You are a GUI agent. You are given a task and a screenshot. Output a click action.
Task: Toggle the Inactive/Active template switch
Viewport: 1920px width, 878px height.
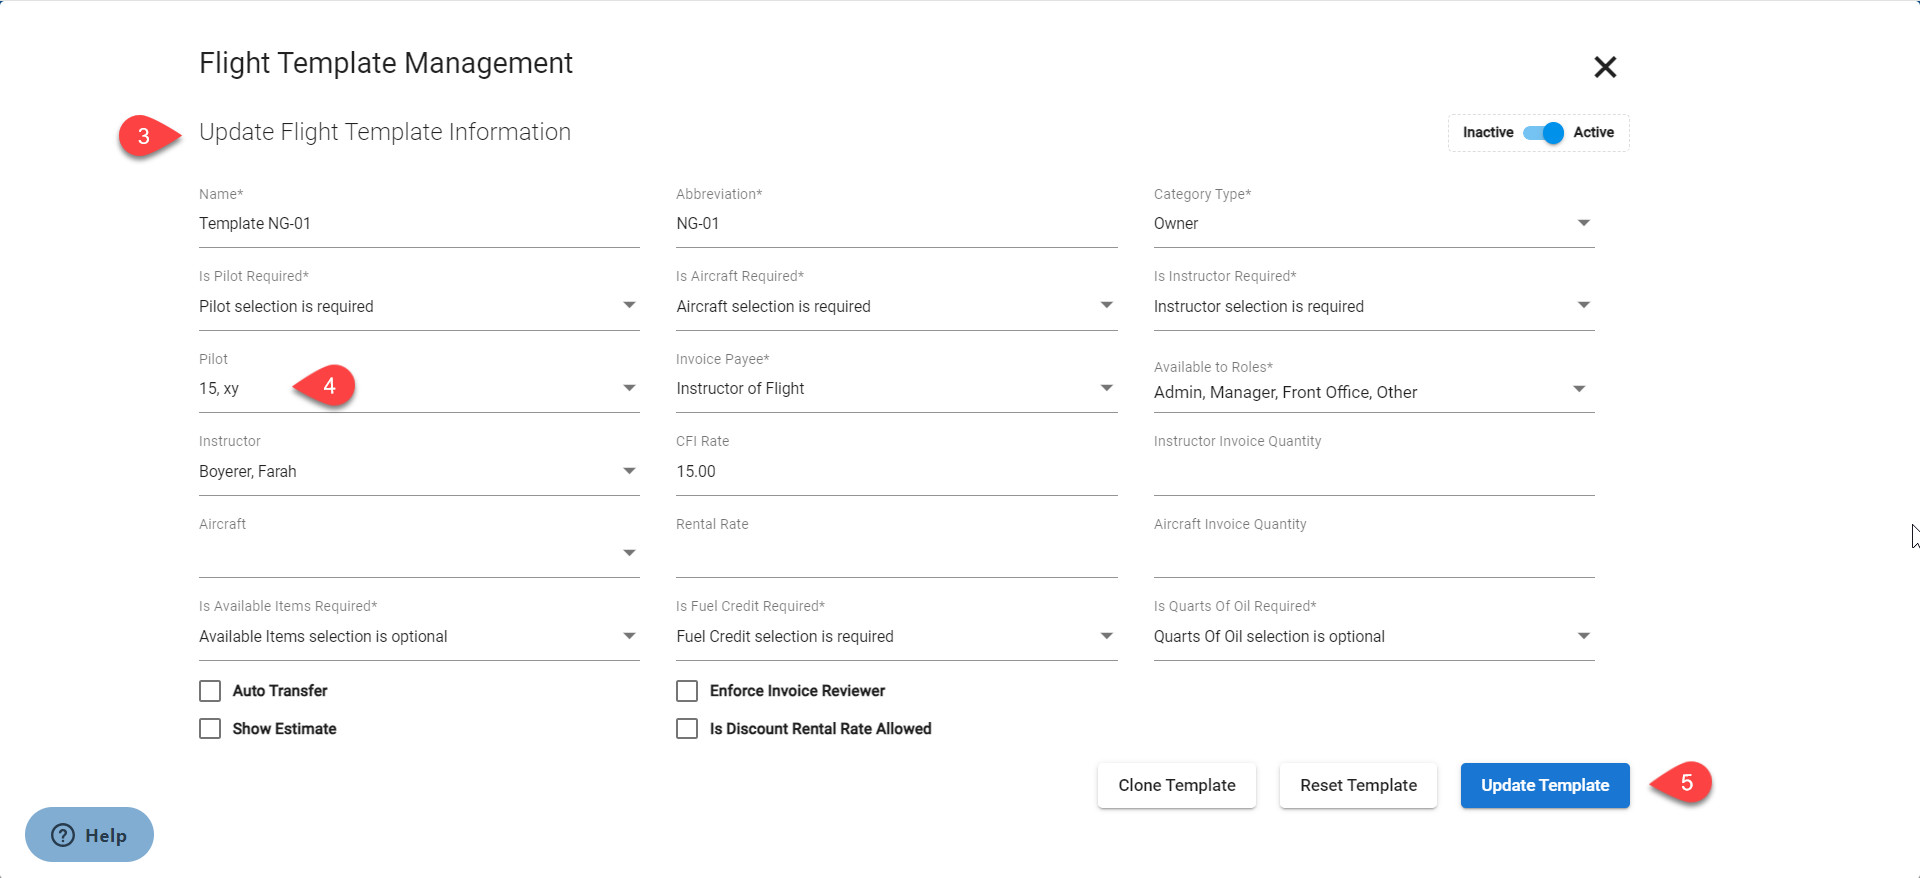click(x=1543, y=133)
